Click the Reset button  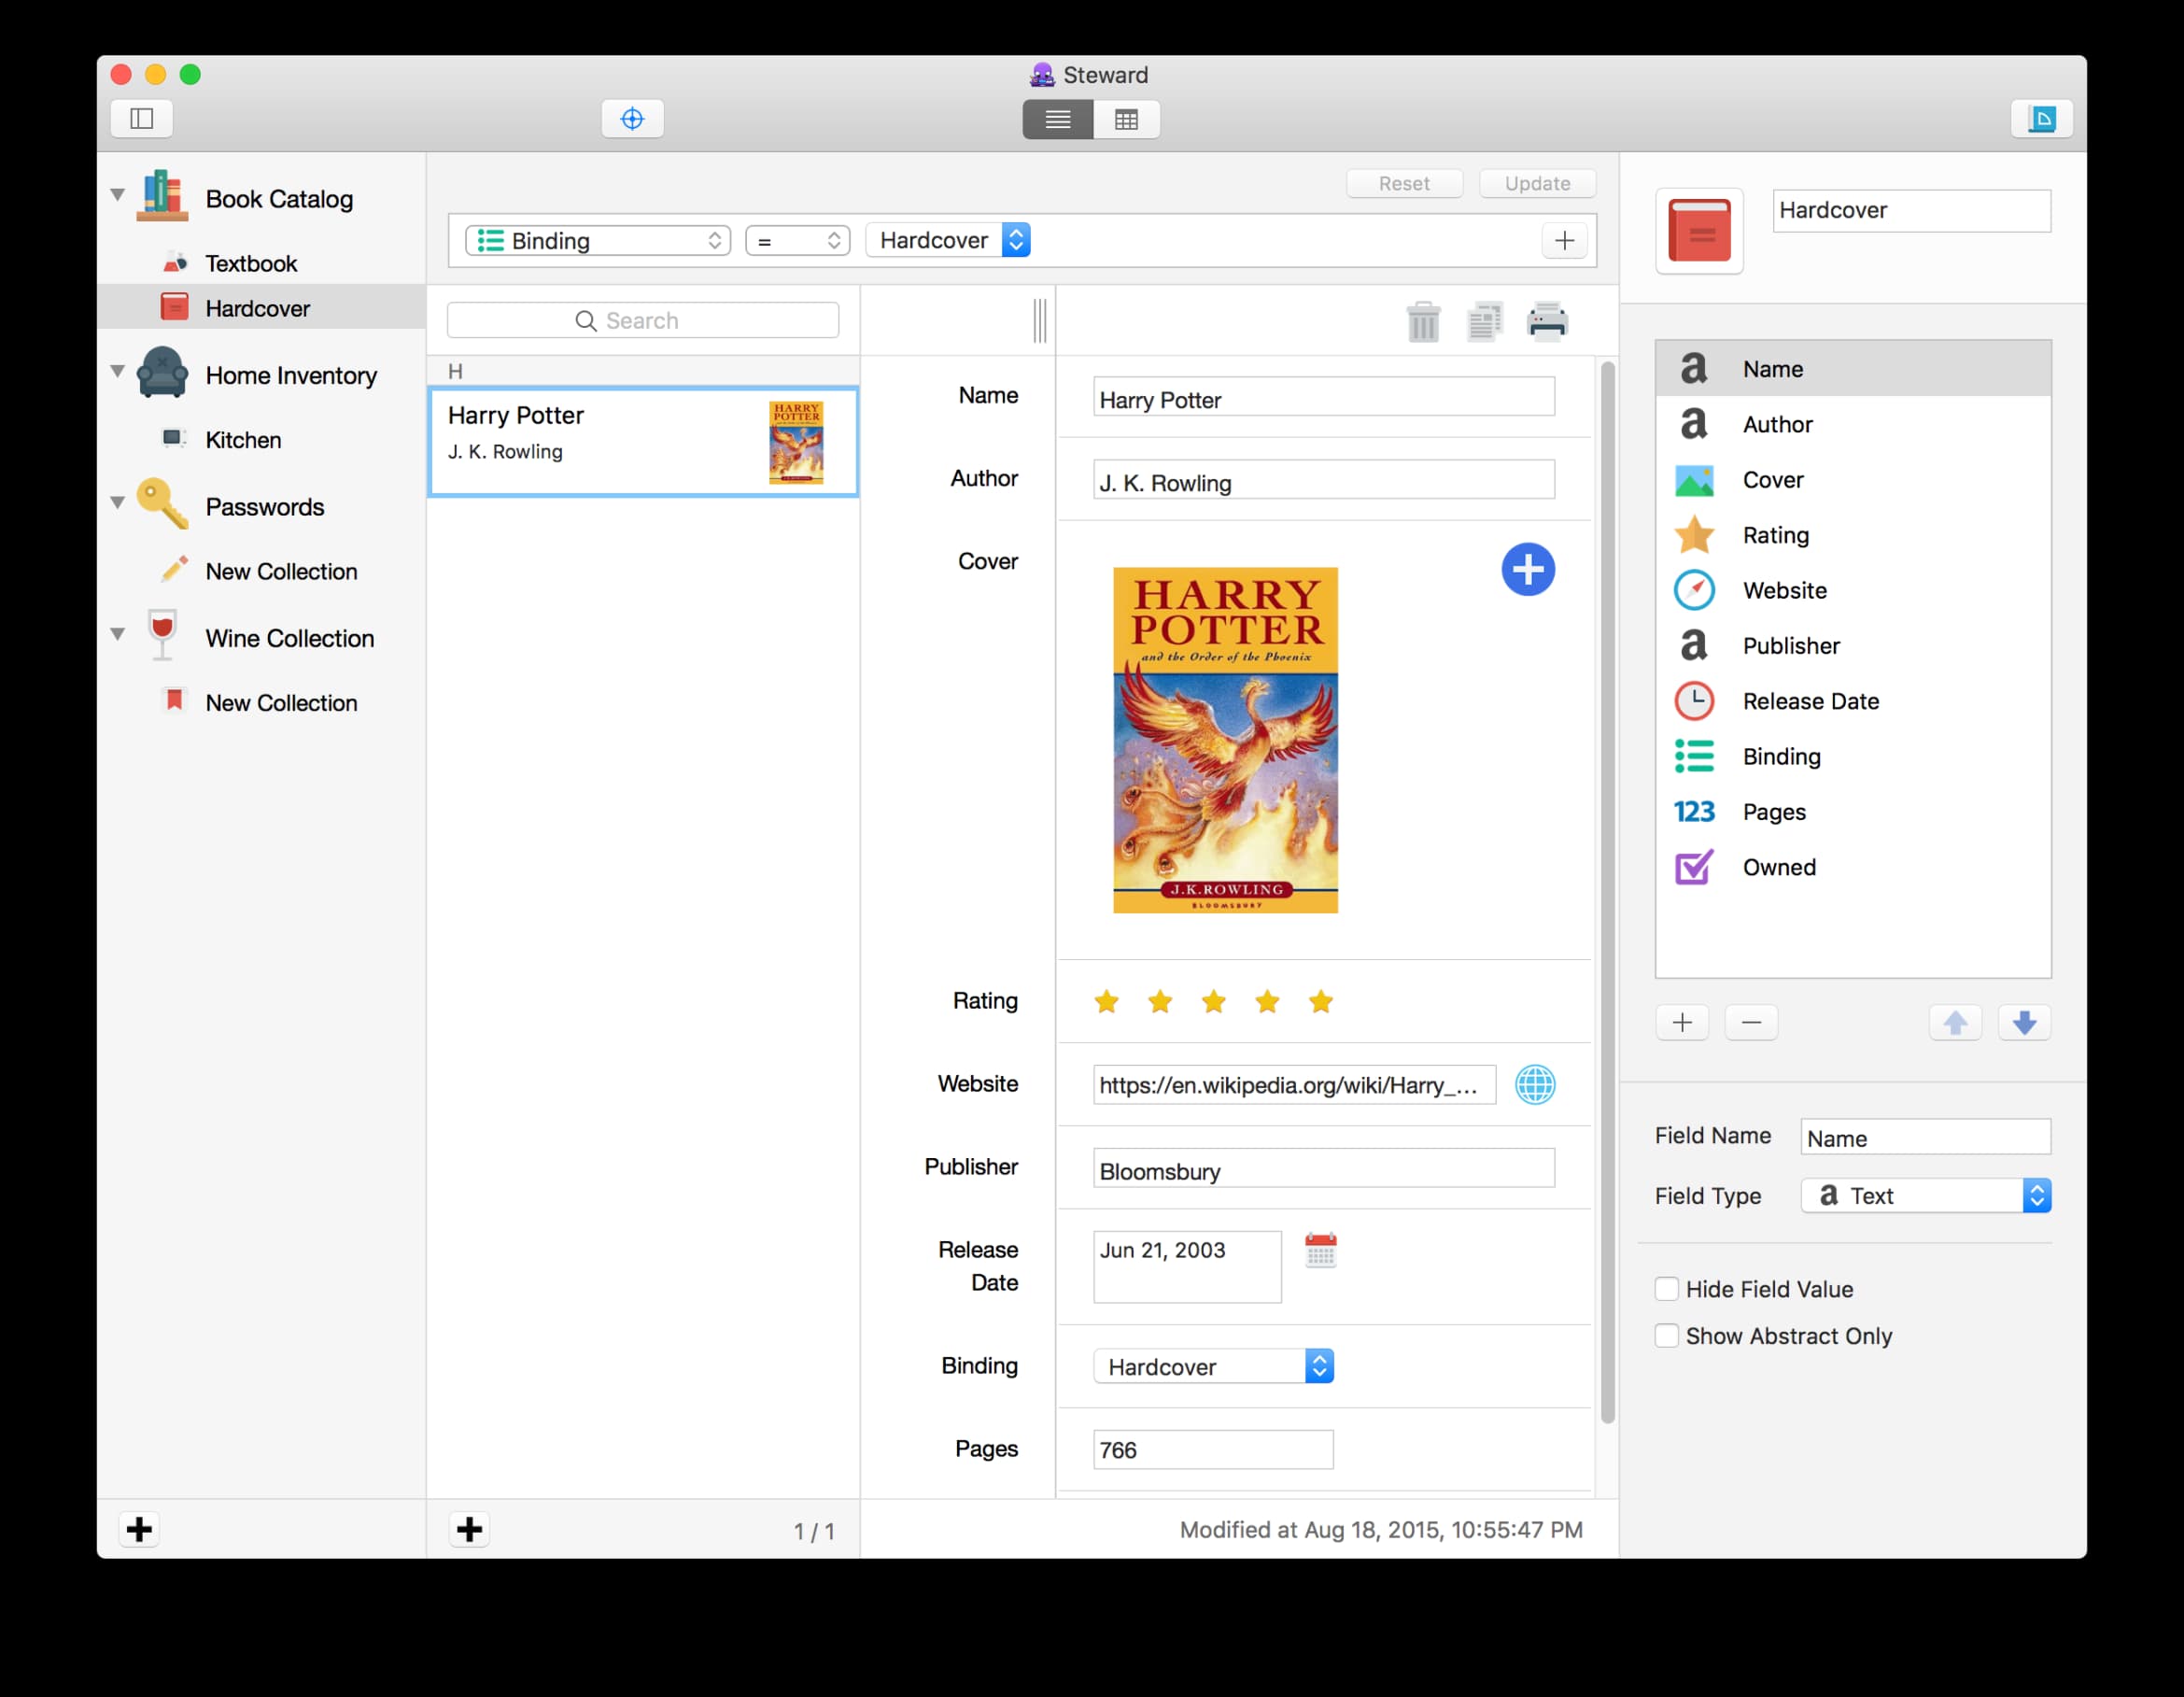point(1403,184)
